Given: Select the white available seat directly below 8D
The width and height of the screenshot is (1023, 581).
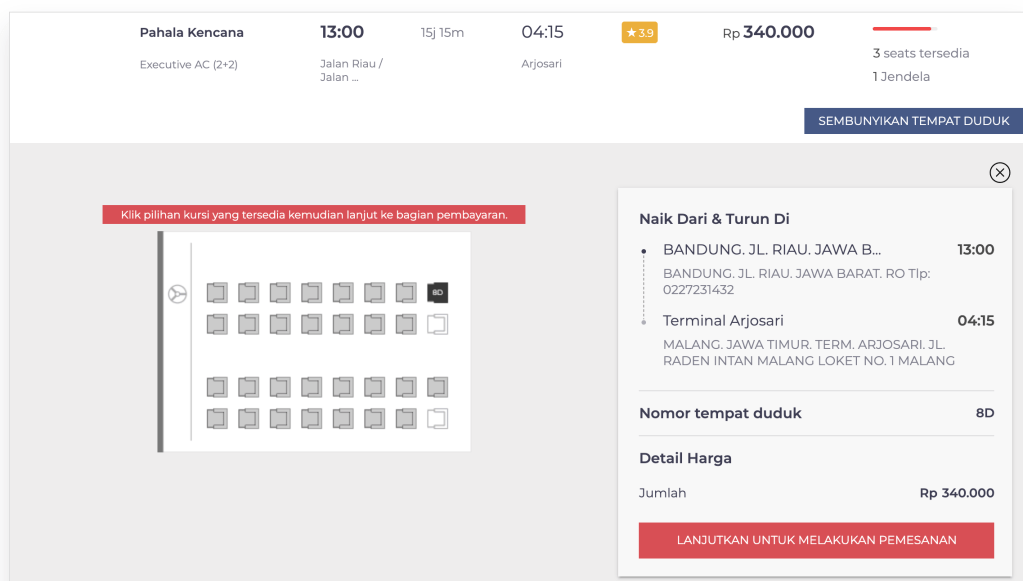Looking at the screenshot, I should pos(437,324).
